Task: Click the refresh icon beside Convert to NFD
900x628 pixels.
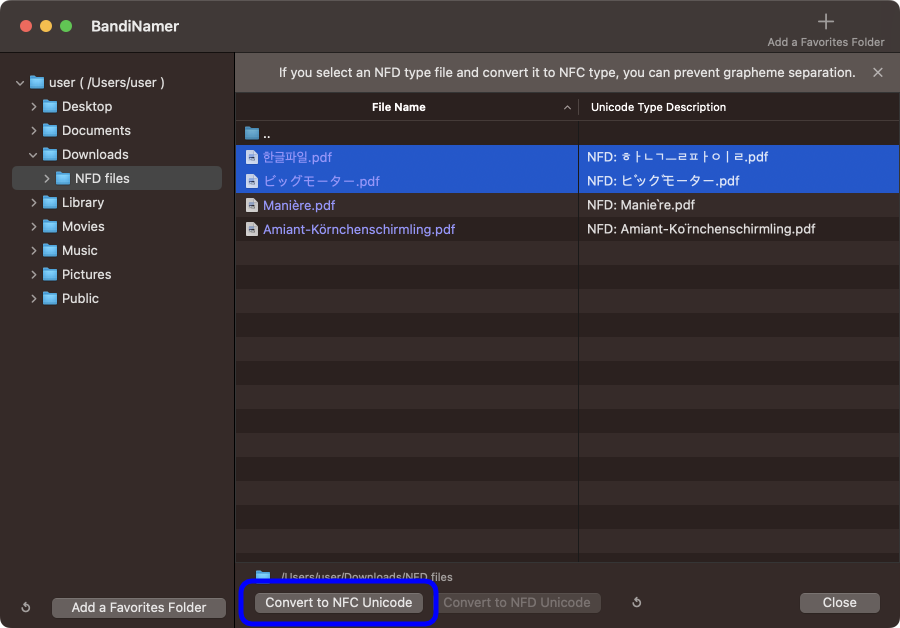Action: click(636, 603)
